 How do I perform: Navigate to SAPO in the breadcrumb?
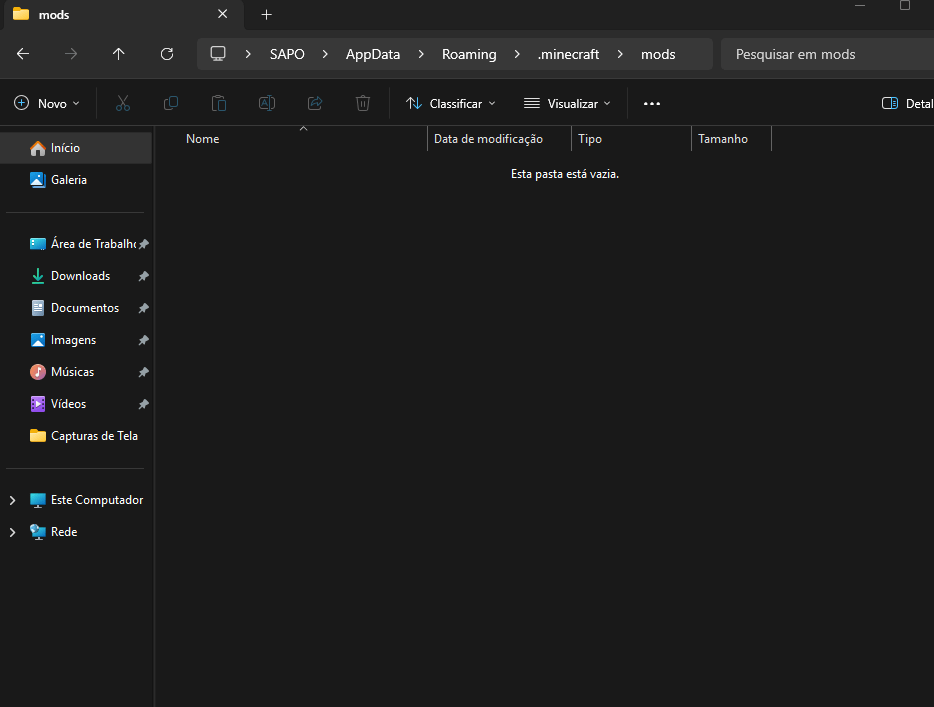coord(287,54)
